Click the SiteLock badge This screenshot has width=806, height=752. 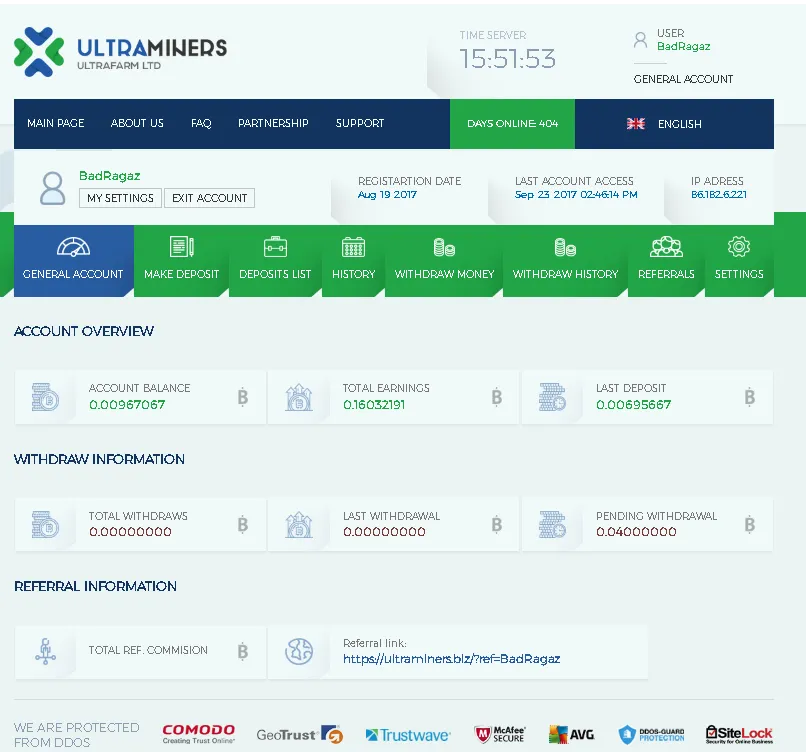[739, 734]
